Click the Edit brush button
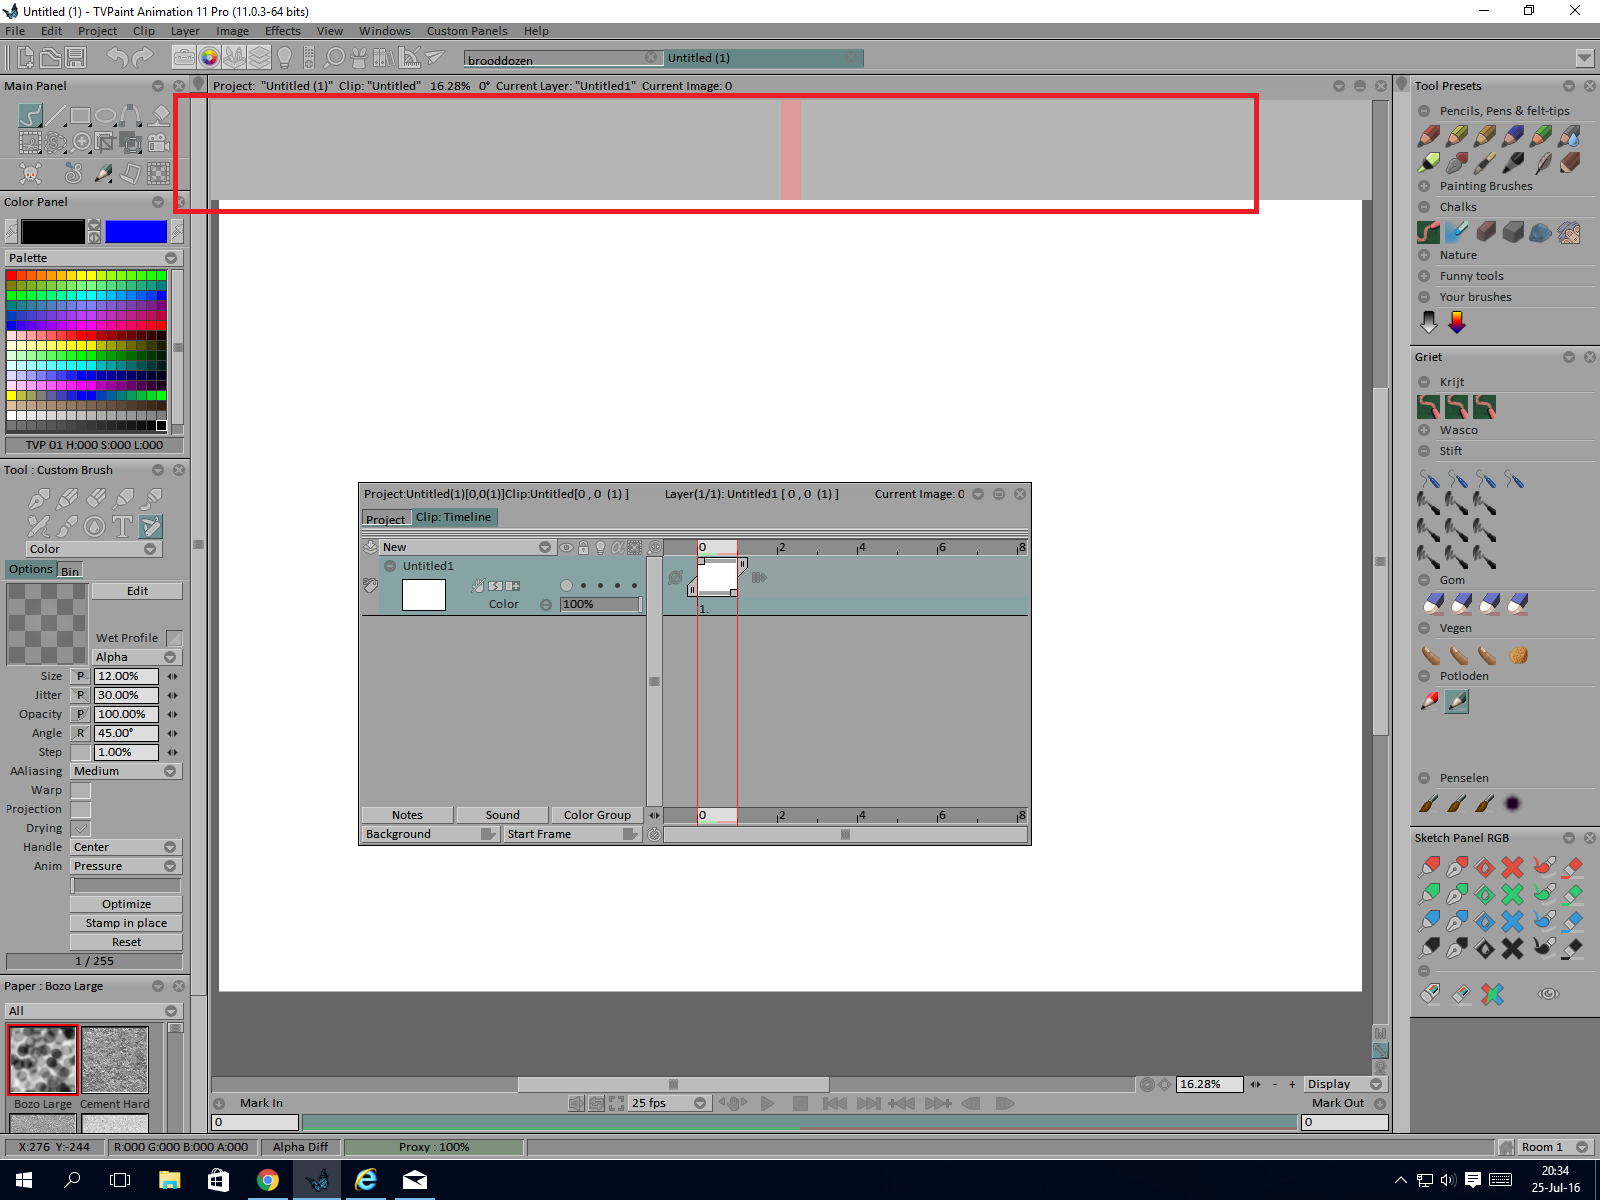The width and height of the screenshot is (1600, 1200). pos(137,591)
